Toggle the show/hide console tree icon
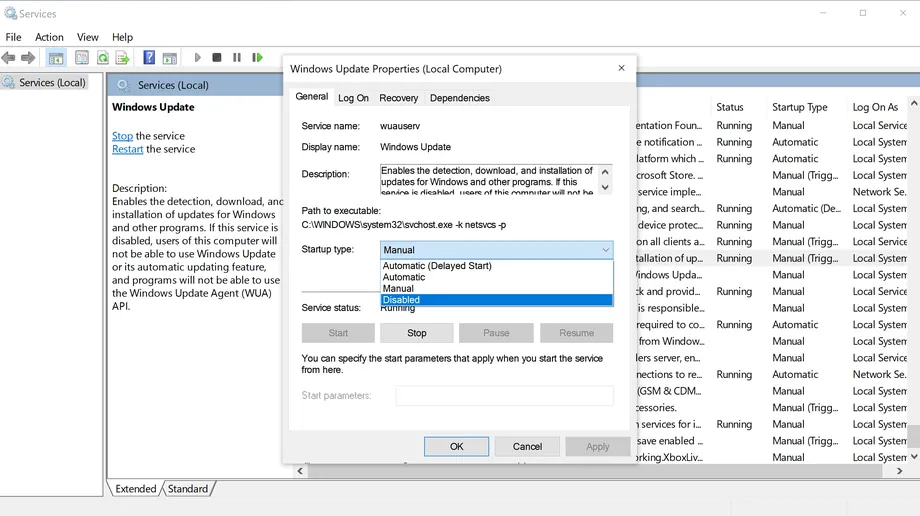Image resolution: width=920 pixels, height=516 pixels. pyautogui.click(x=56, y=58)
